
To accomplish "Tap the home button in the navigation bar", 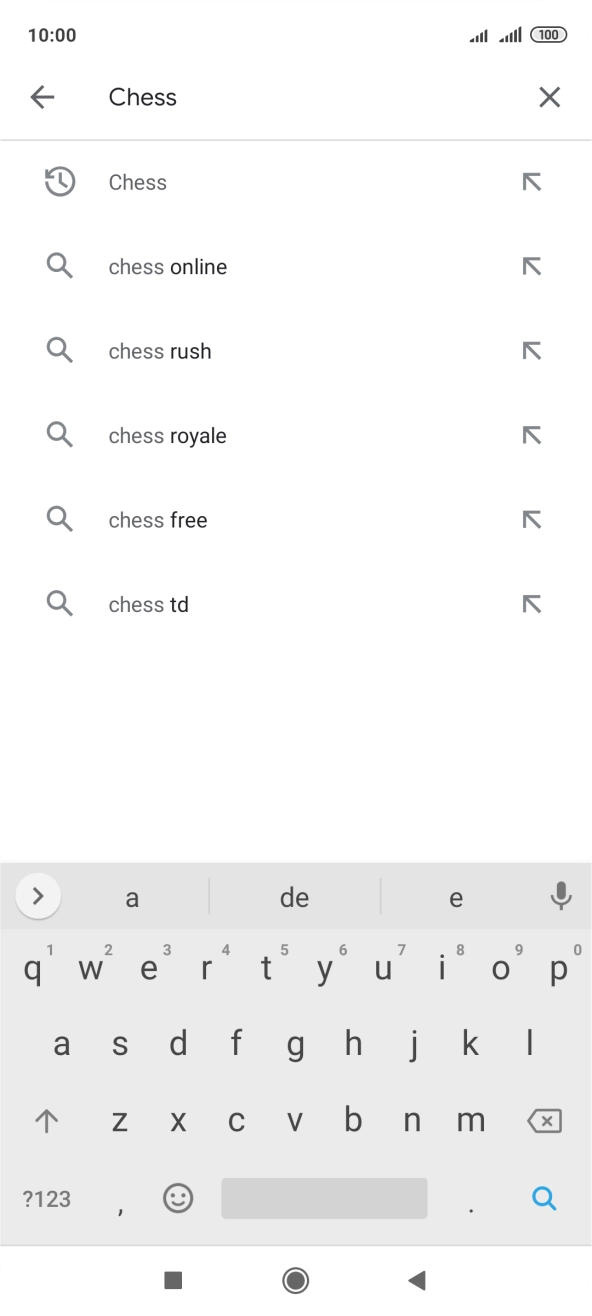I will 296,1279.
